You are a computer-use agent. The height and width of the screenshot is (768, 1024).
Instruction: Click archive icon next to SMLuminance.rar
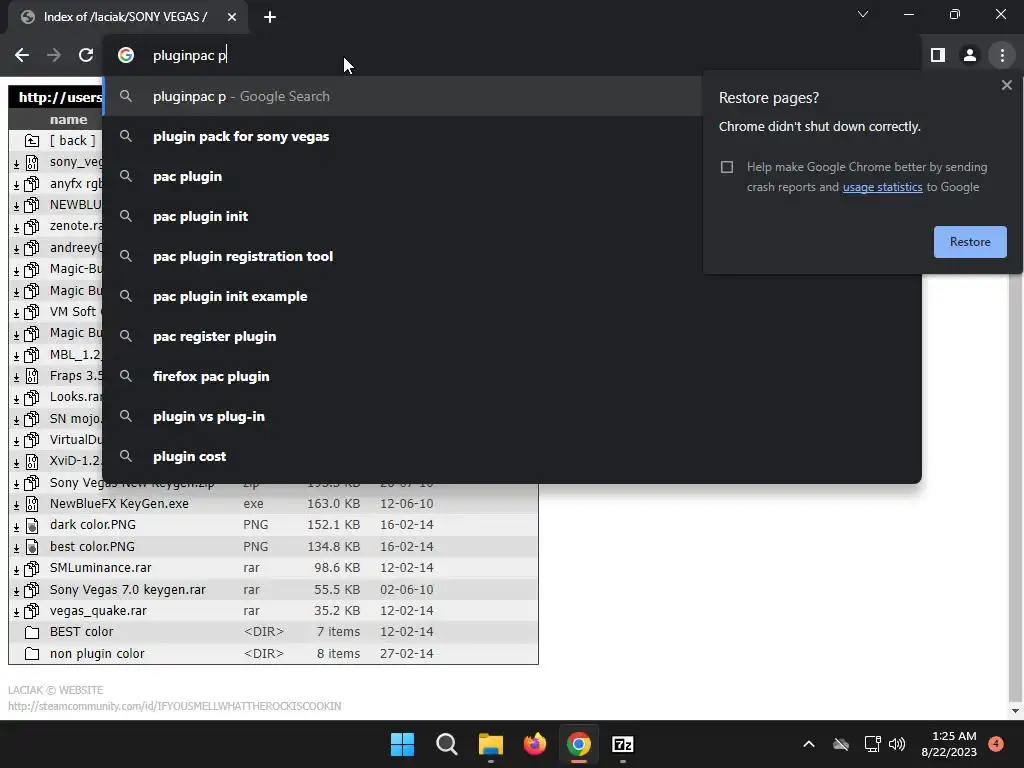click(x=31, y=568)
